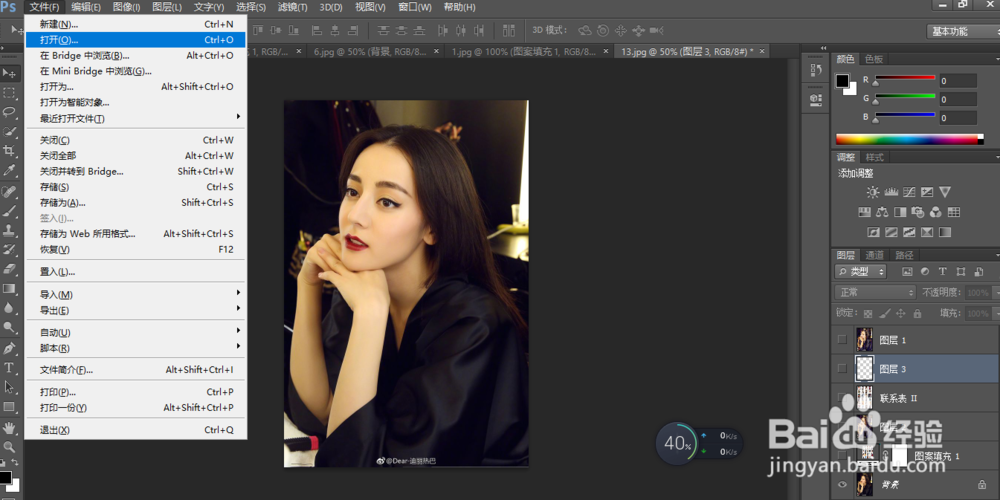Add an Exposure adjustment
1000x500 pixels.
tap(927, 192)
